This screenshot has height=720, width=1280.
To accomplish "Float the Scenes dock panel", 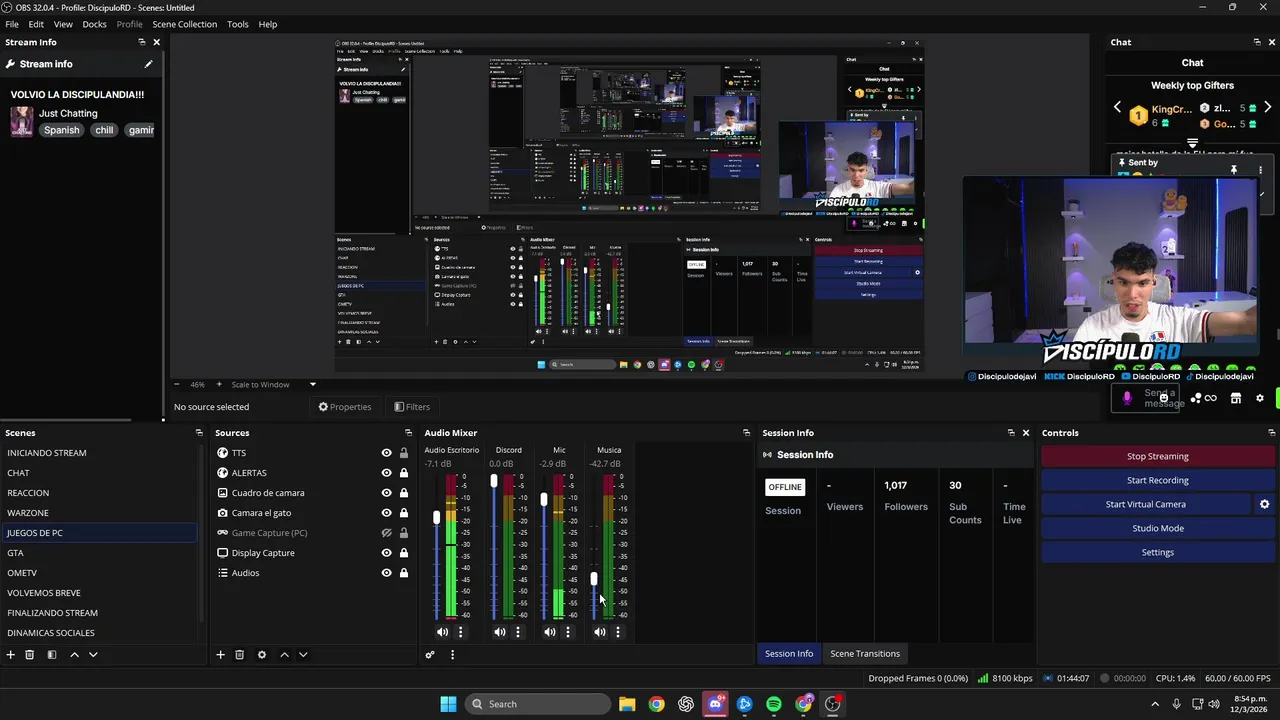I will [x=199, y=433].
